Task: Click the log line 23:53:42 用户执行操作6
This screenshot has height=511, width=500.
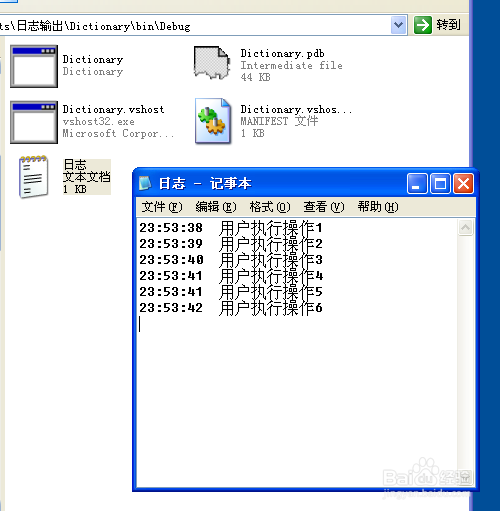Action: 231,308
